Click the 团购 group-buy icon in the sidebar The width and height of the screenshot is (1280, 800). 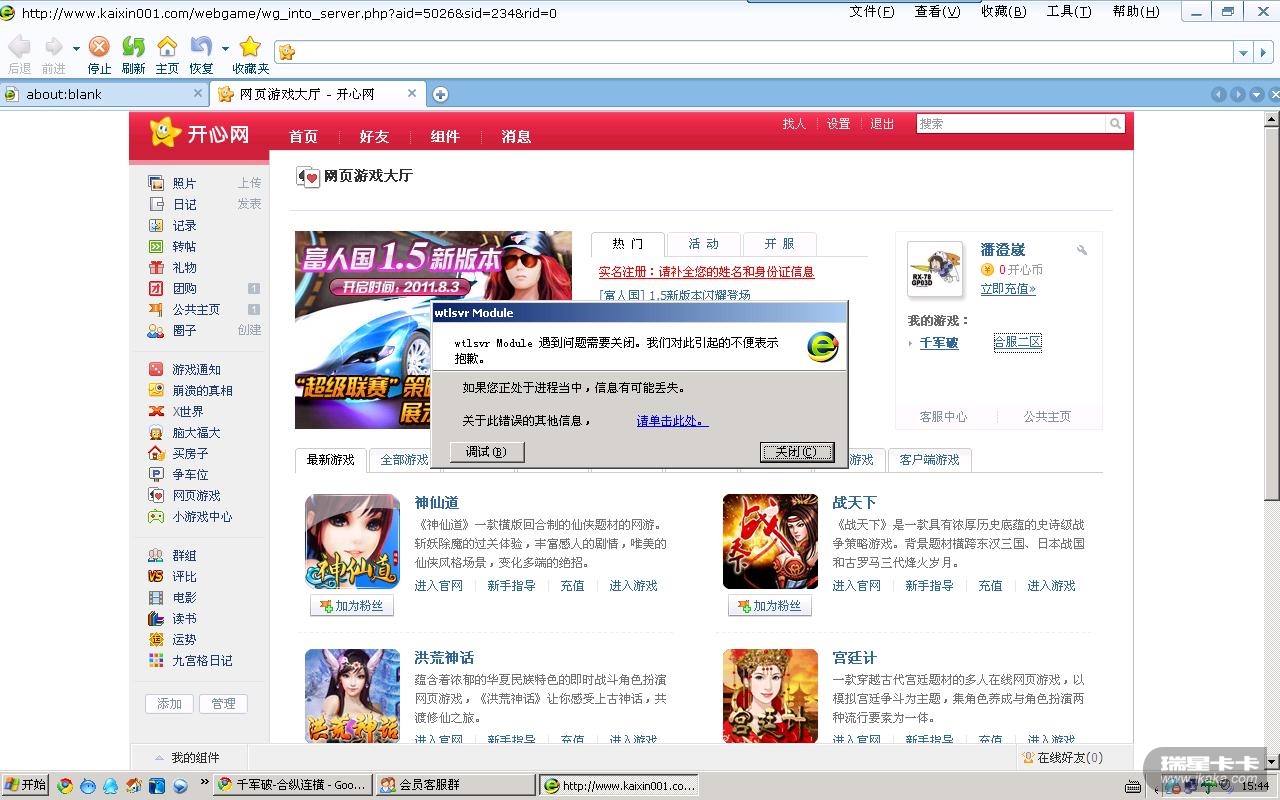click(x=156, y=288)
